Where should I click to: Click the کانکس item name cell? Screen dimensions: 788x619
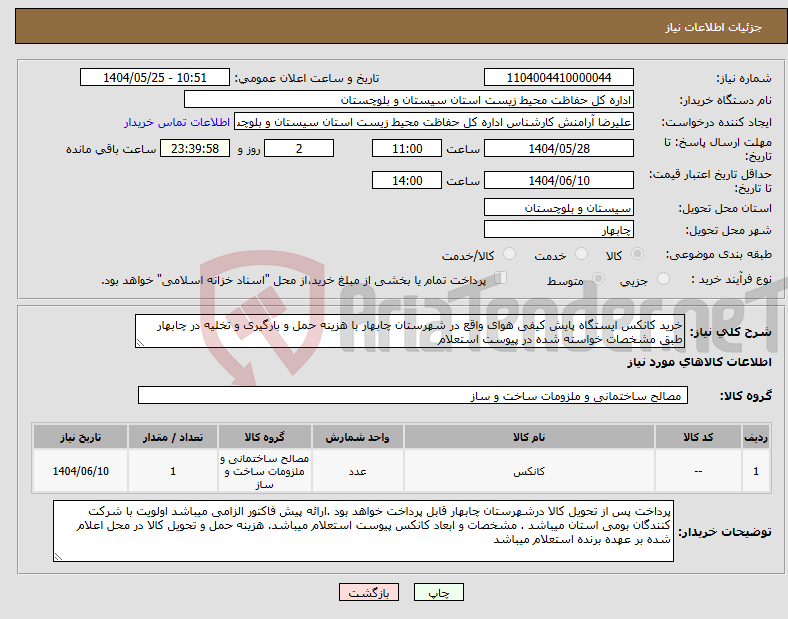[x=529, y=471]
